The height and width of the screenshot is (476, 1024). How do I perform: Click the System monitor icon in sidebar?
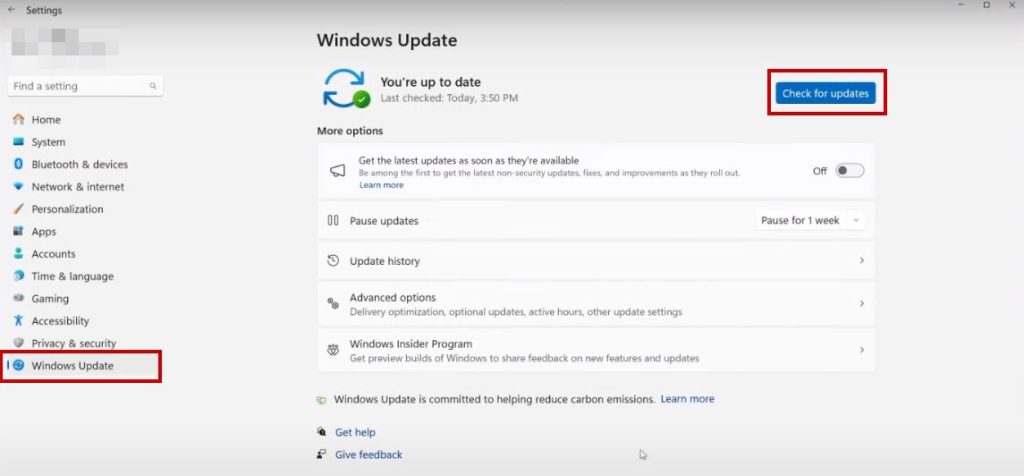pos(18,142)
